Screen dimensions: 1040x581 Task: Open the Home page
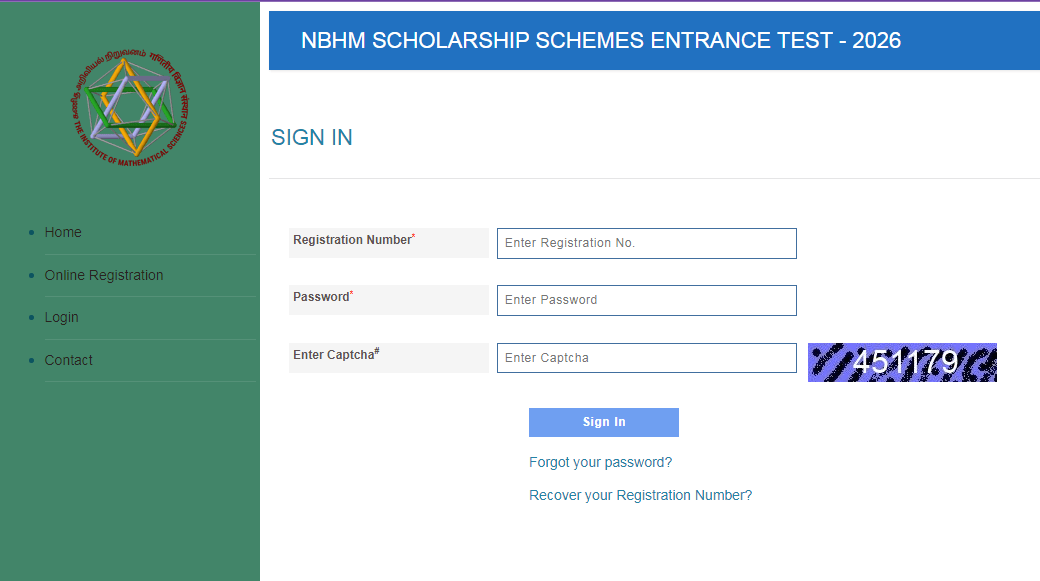pyautogui.click(x=63, y=232)
